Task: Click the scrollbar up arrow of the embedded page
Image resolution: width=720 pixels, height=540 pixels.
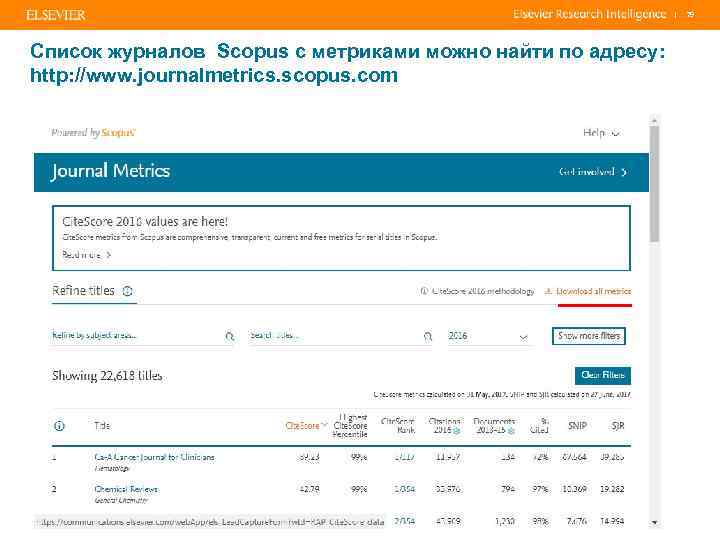Action: (x=654, y=120)
